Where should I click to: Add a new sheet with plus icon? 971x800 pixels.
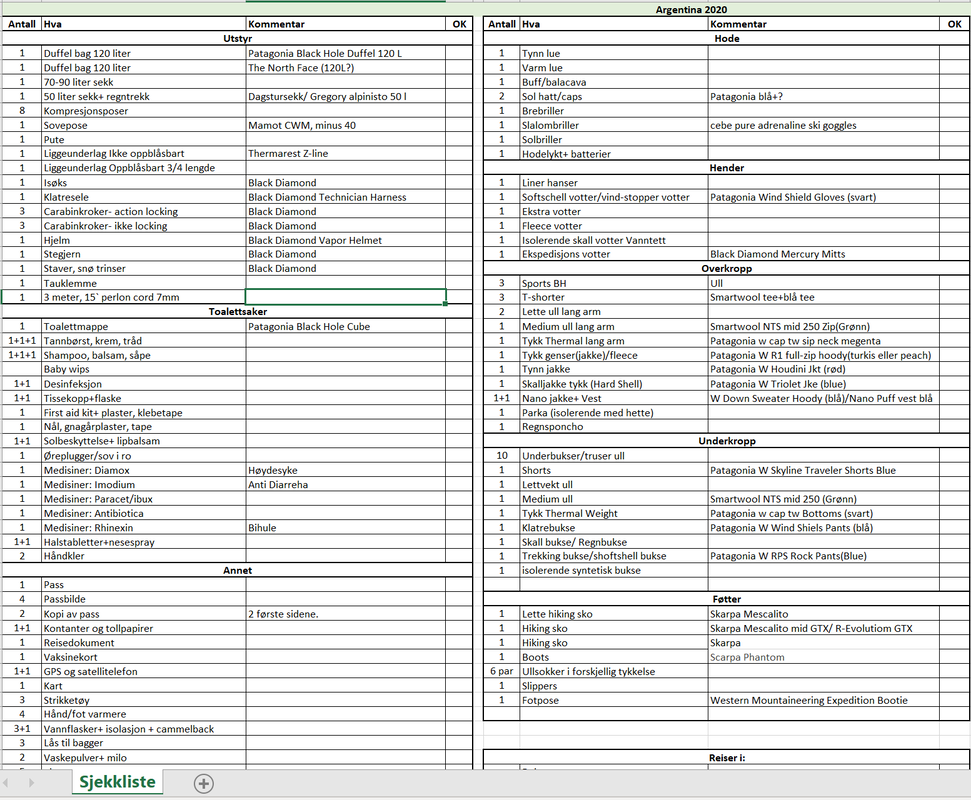point(204,783)
